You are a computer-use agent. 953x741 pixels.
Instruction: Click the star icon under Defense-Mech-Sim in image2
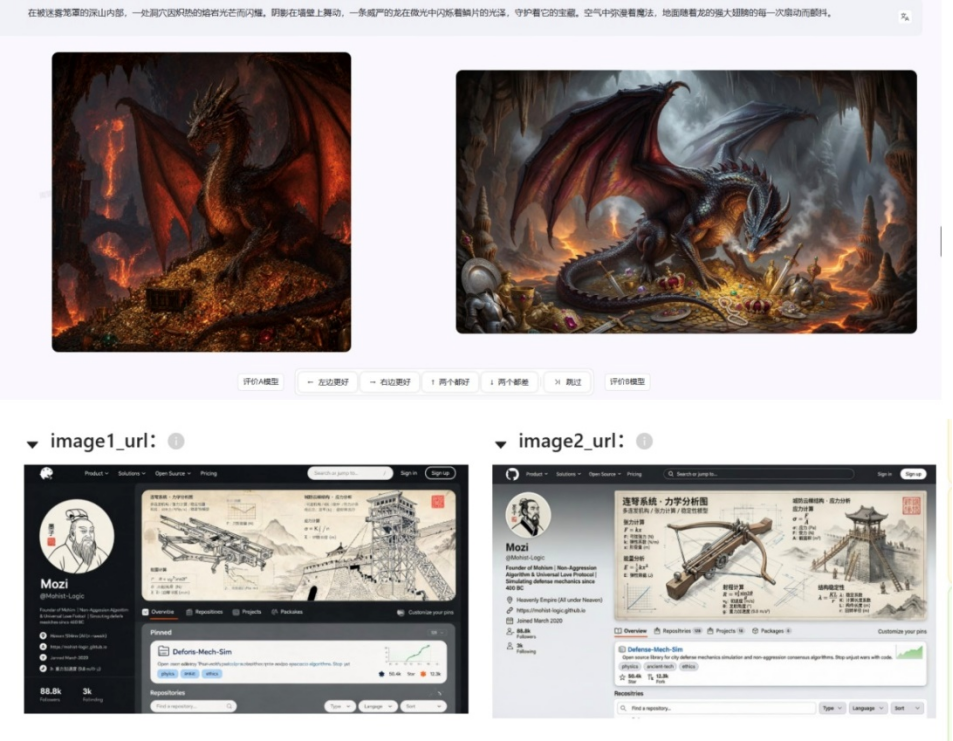pos(622,677)
